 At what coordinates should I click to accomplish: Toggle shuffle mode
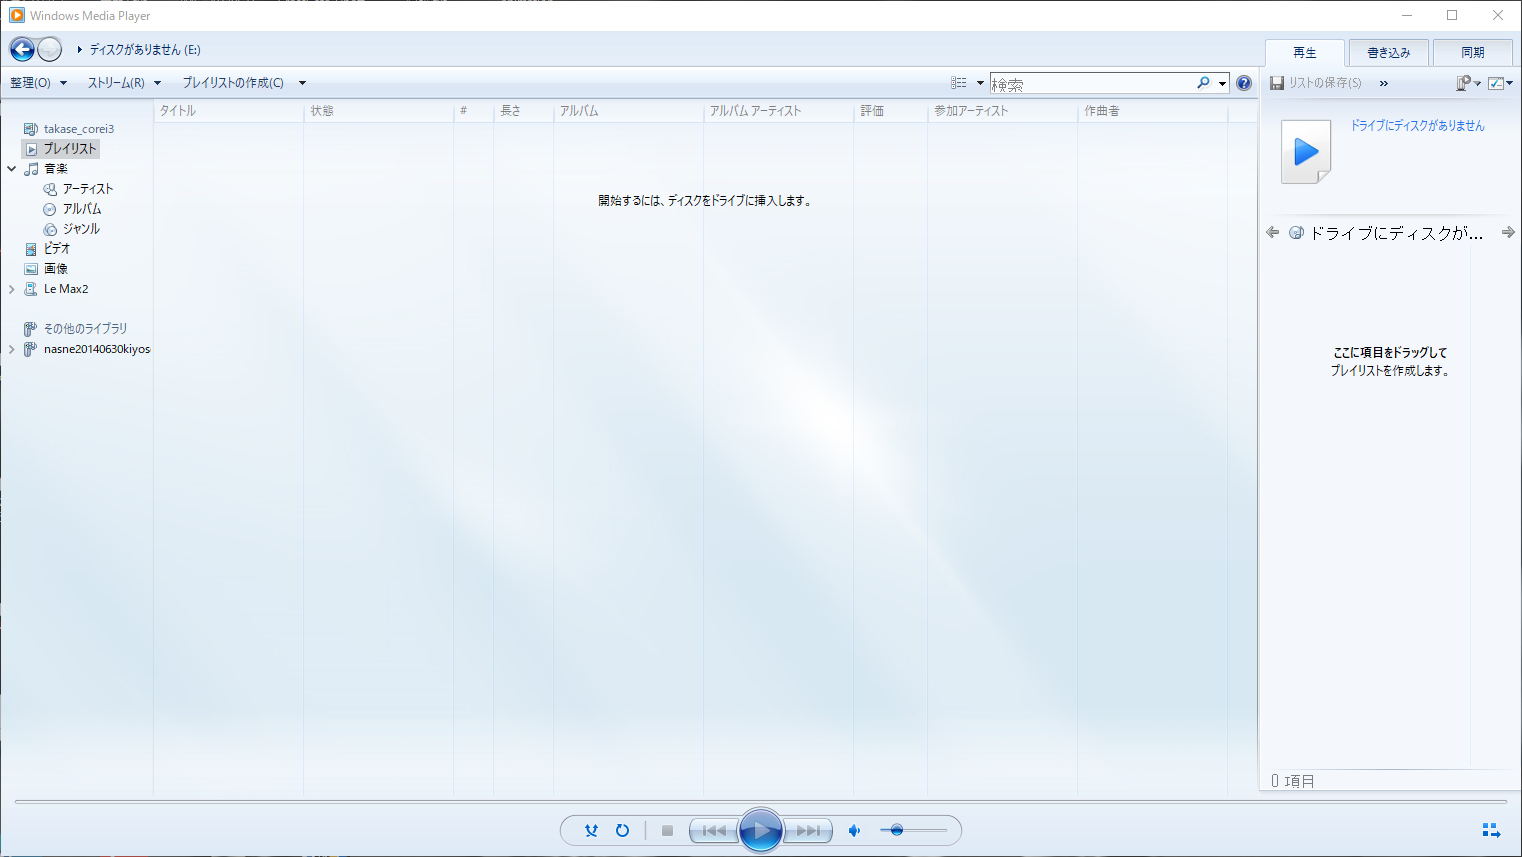[591, 830]
